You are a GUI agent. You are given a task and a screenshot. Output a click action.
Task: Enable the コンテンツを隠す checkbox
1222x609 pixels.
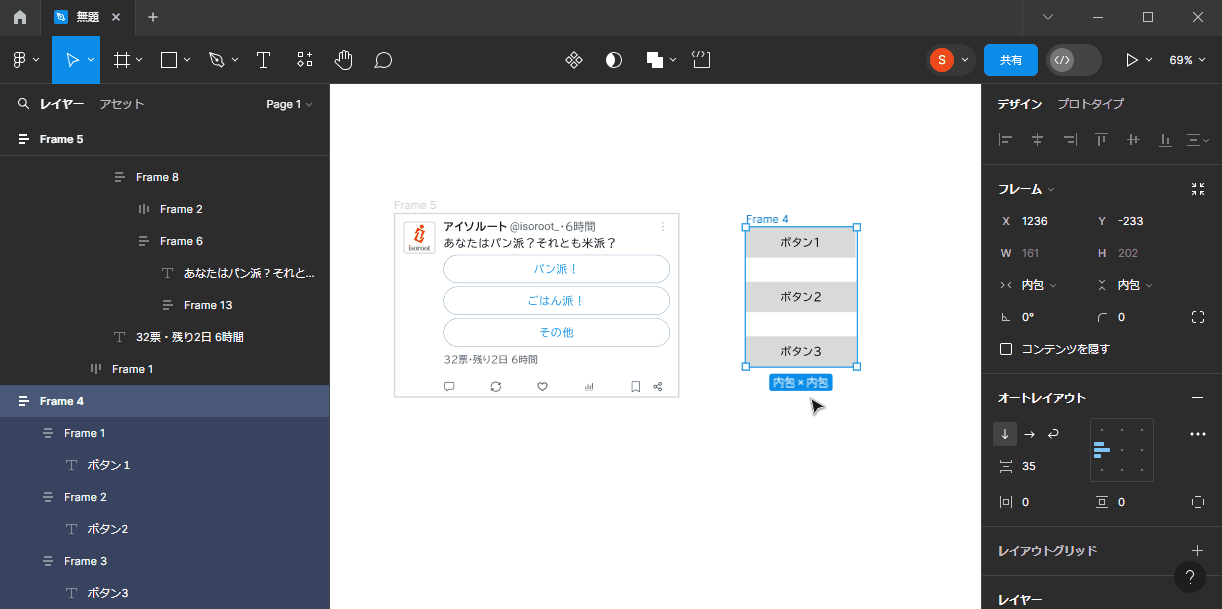pyautogui.click(x=1006, y=349)
